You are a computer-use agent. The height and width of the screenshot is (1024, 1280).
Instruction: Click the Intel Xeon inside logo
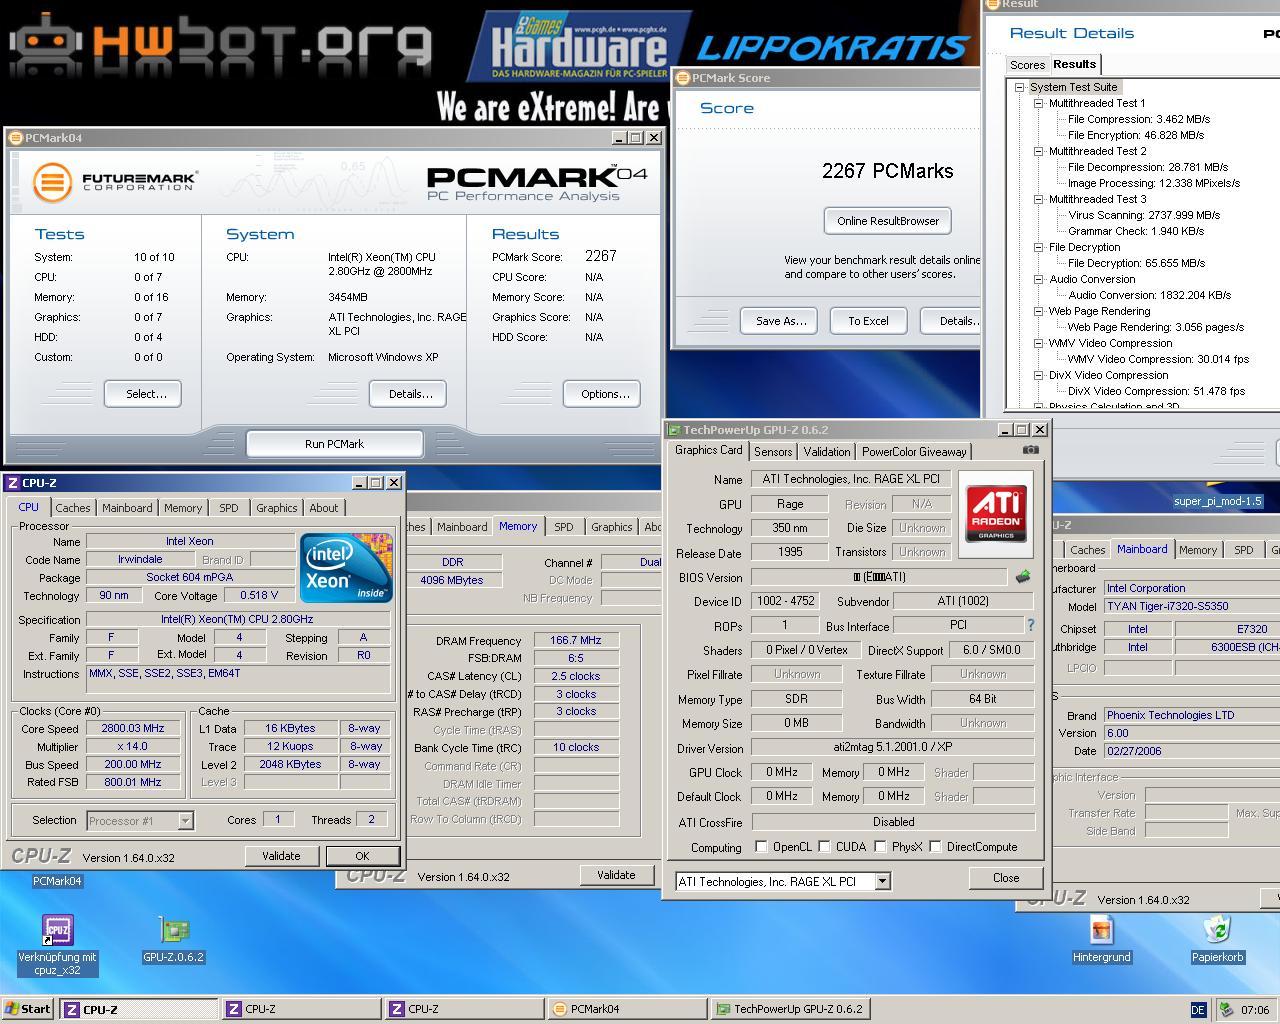346,567
